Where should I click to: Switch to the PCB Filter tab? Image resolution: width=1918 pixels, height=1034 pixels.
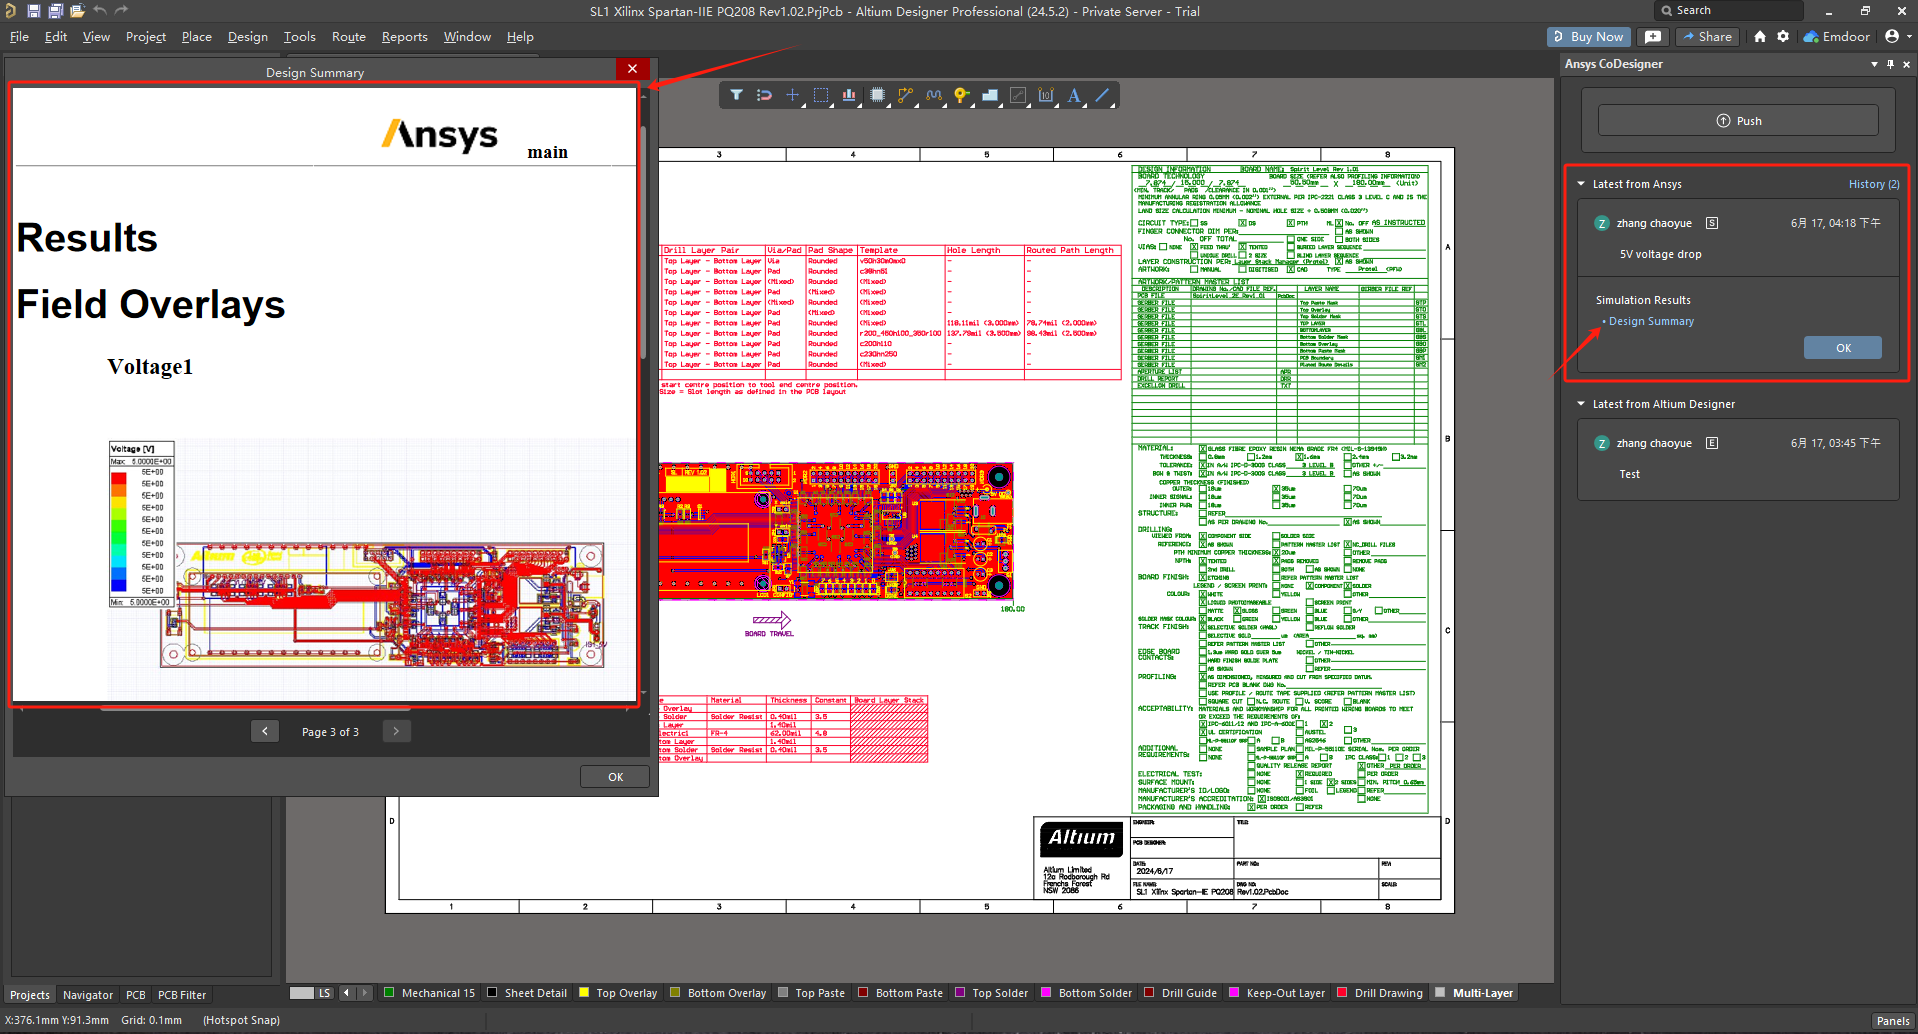point(181,995)
